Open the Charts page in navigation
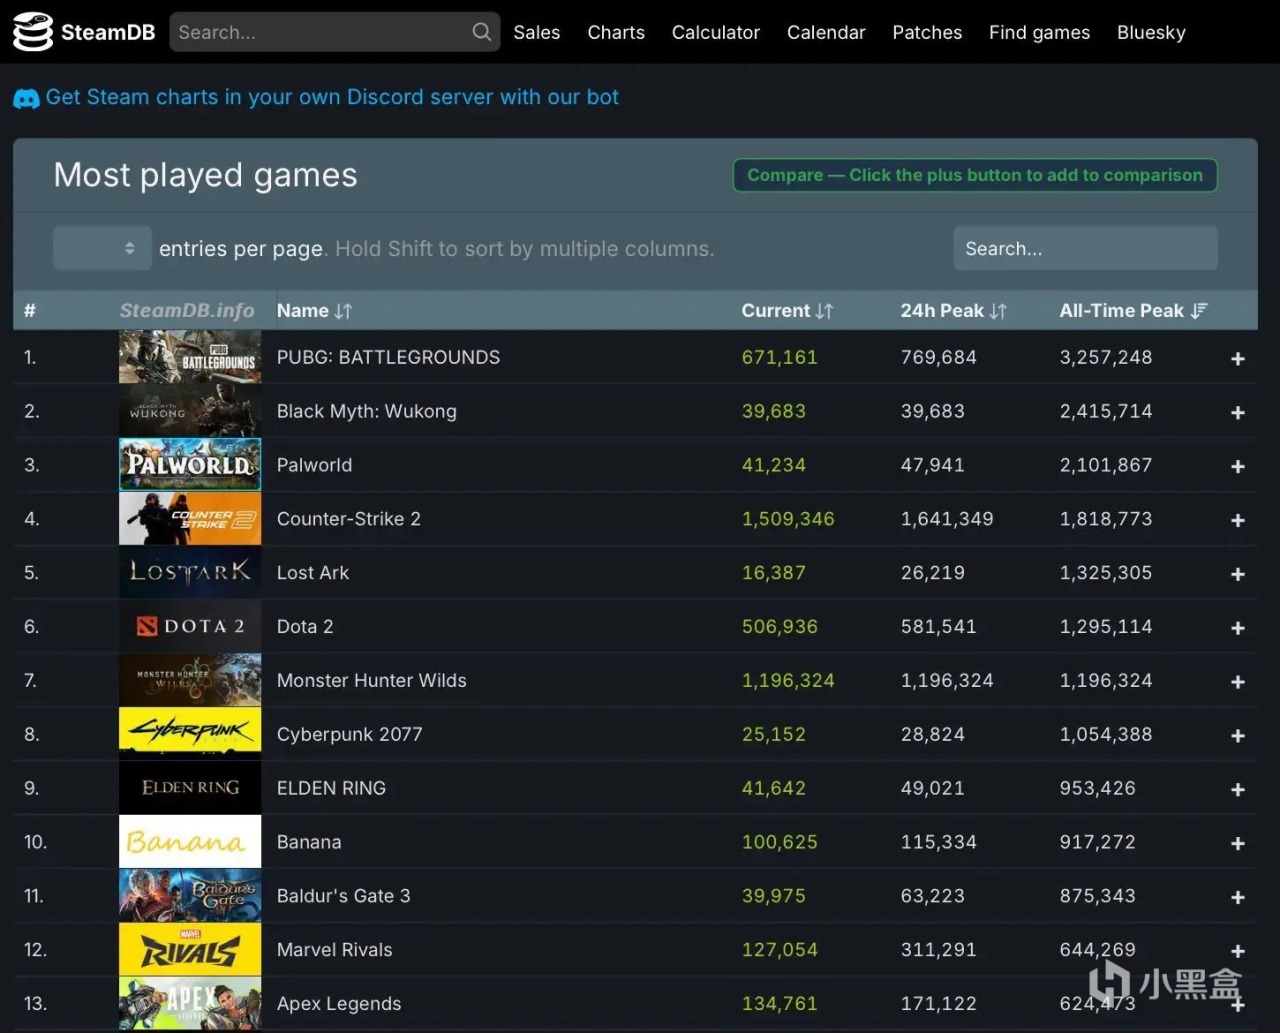 (616, 32)
